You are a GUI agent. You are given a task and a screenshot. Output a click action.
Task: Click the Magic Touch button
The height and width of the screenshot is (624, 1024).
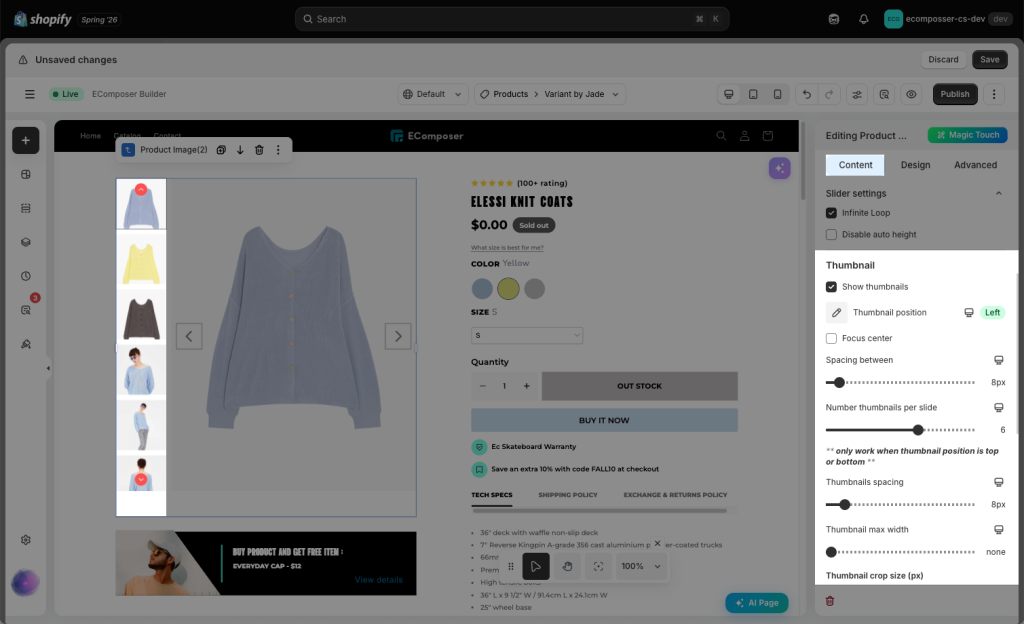(967, 135)
